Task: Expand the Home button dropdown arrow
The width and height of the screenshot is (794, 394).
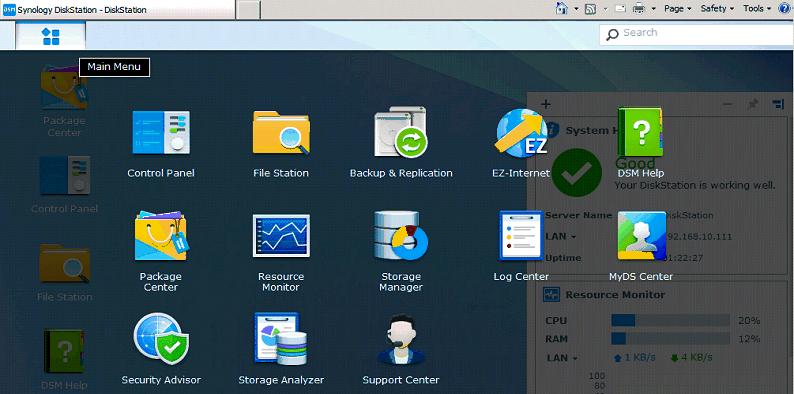Action: (576, 9)
